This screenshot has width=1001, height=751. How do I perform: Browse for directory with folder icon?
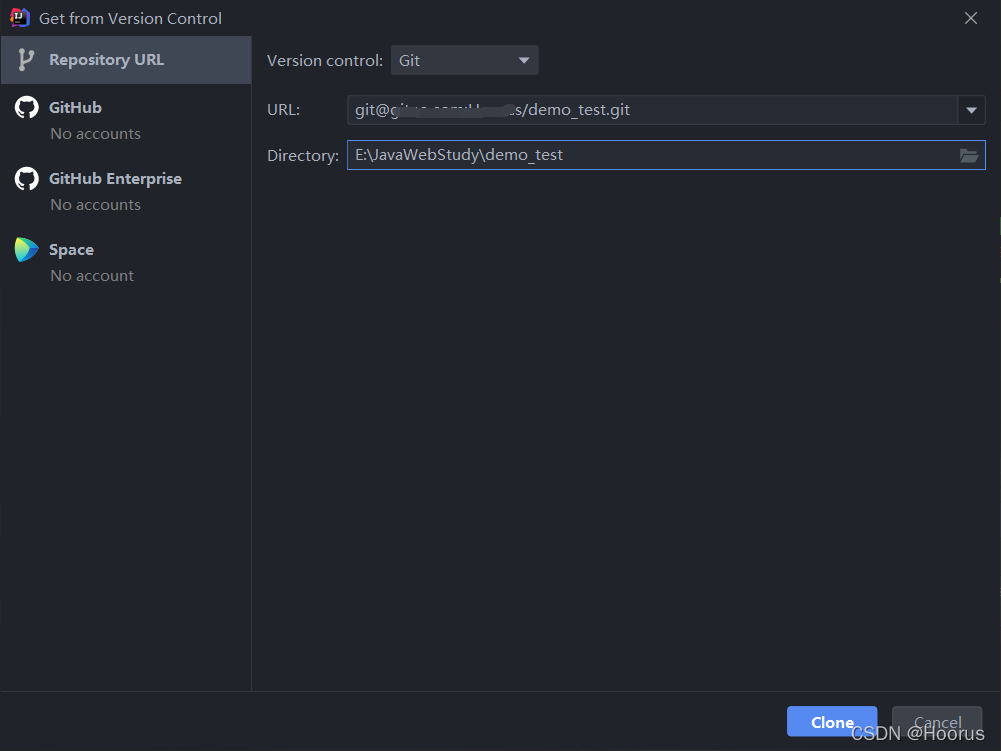click(968, 155)
